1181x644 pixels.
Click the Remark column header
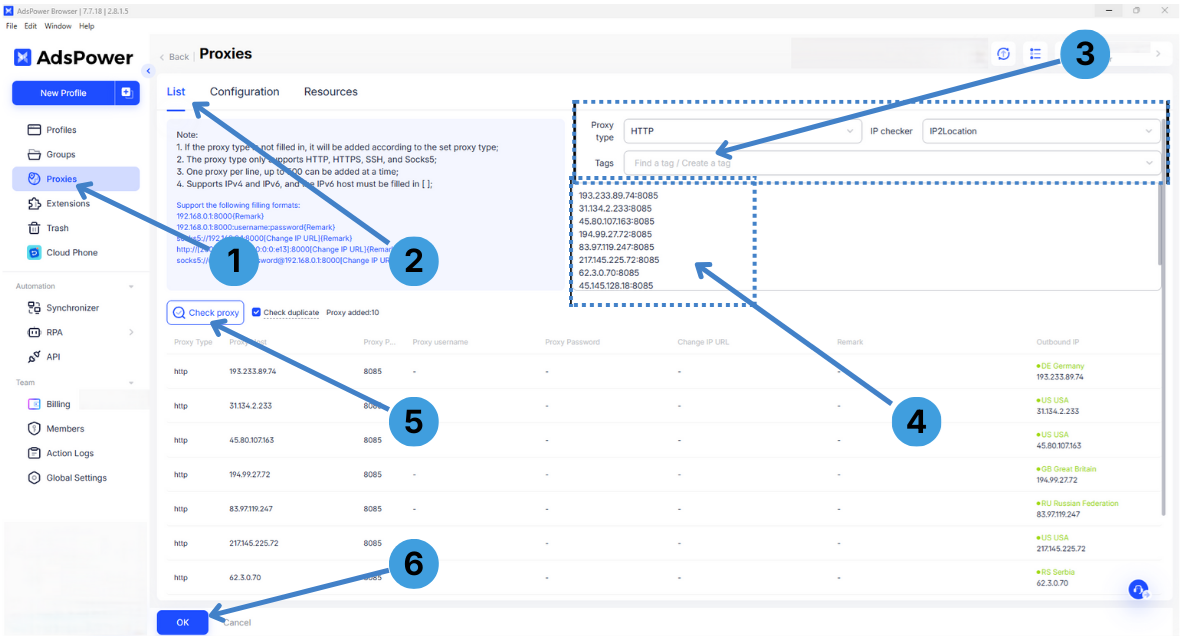pos(850,342)
